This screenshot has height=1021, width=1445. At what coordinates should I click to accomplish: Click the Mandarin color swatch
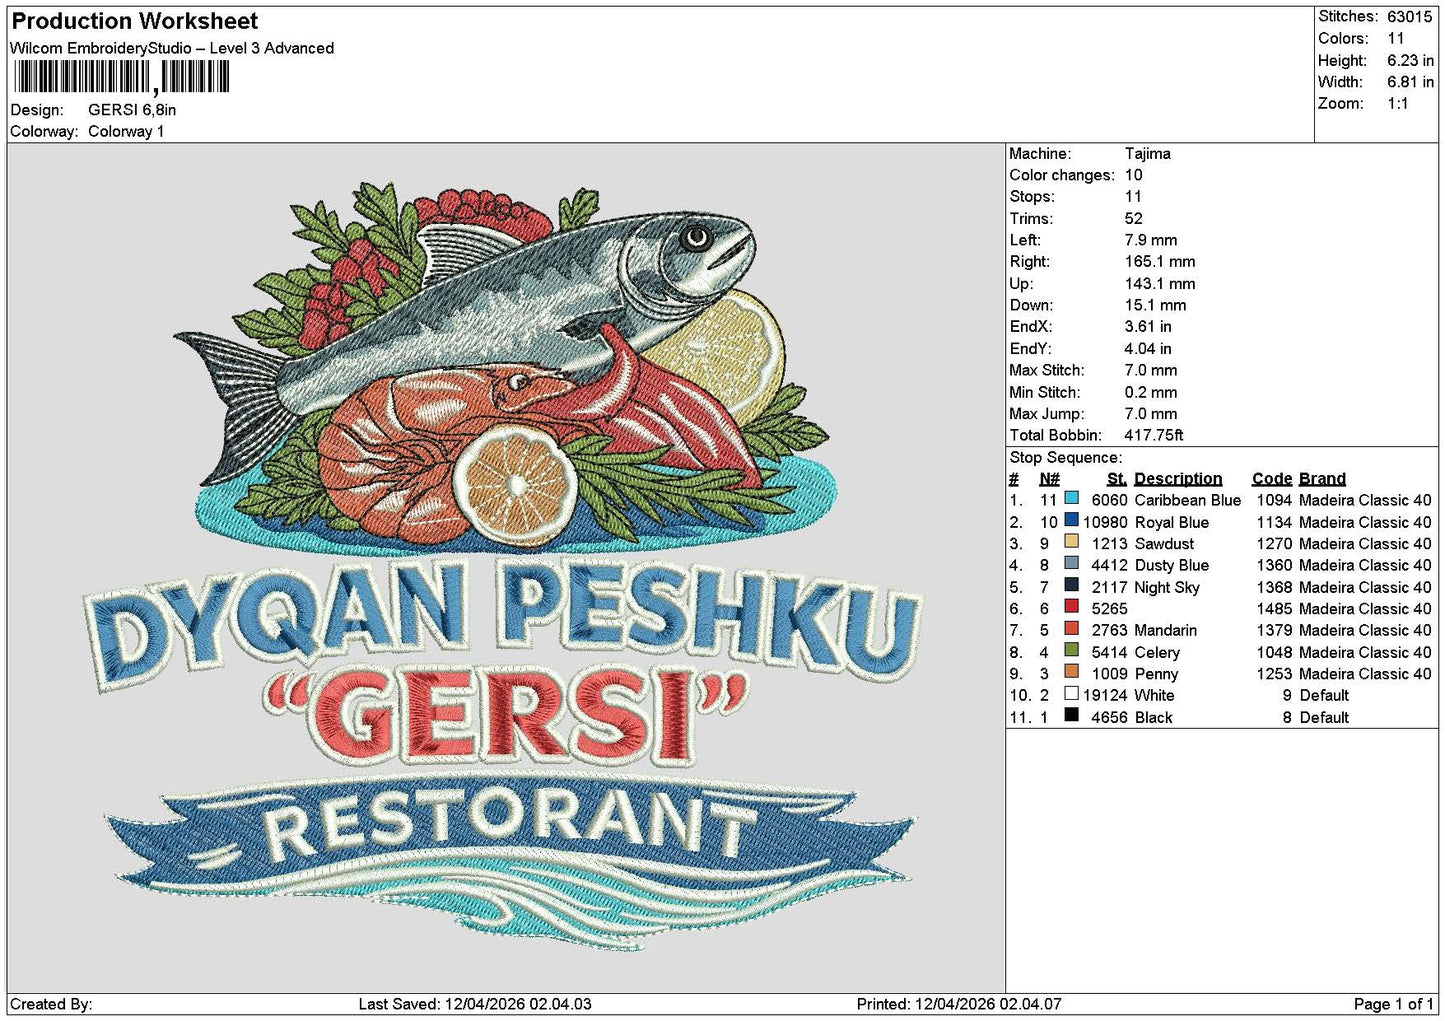coord(1072,629)
